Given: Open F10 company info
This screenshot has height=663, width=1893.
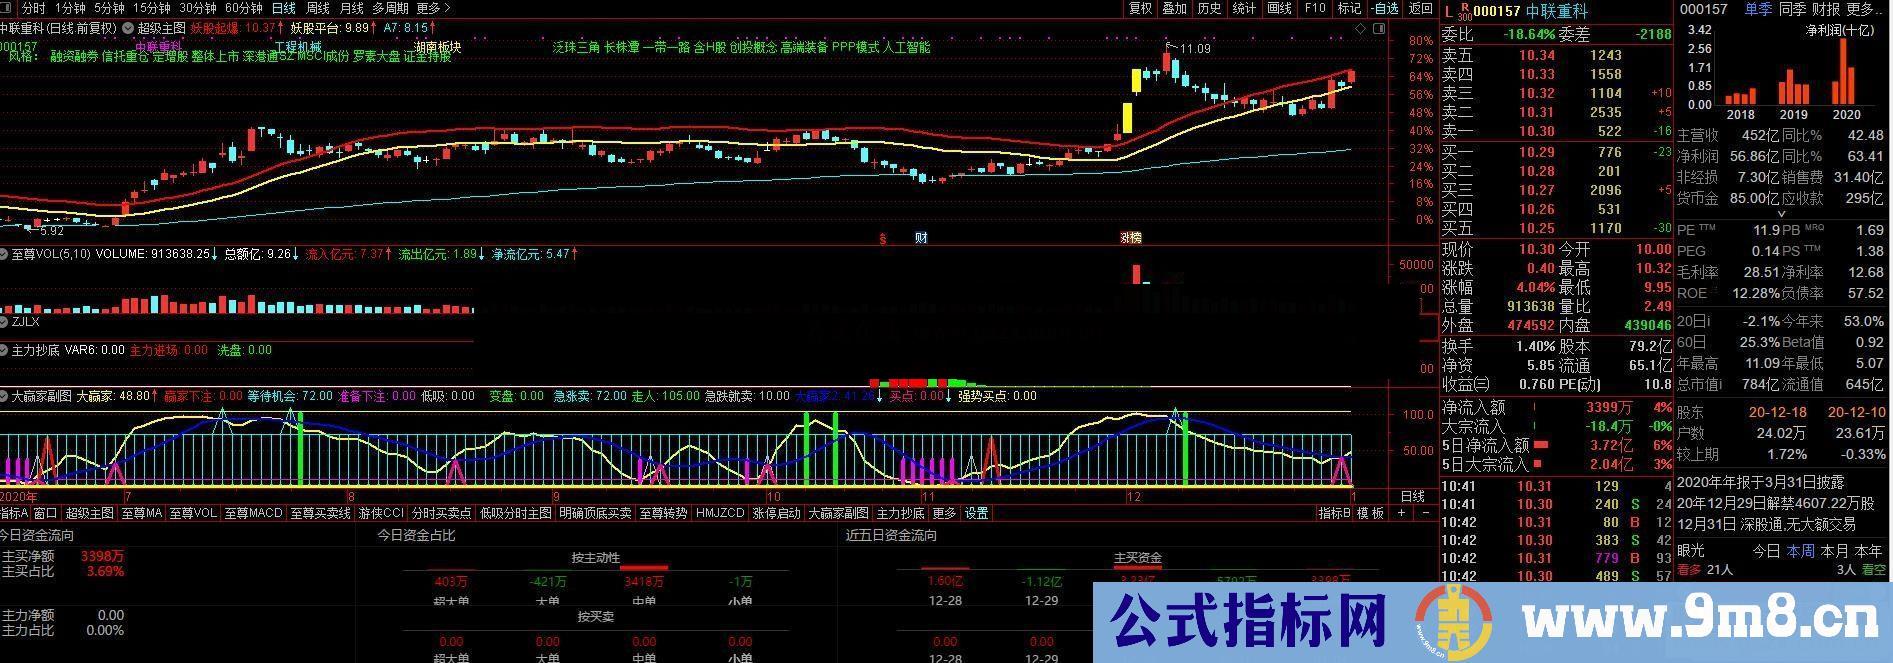Looking at the screenshot, I should (1315, 8).
